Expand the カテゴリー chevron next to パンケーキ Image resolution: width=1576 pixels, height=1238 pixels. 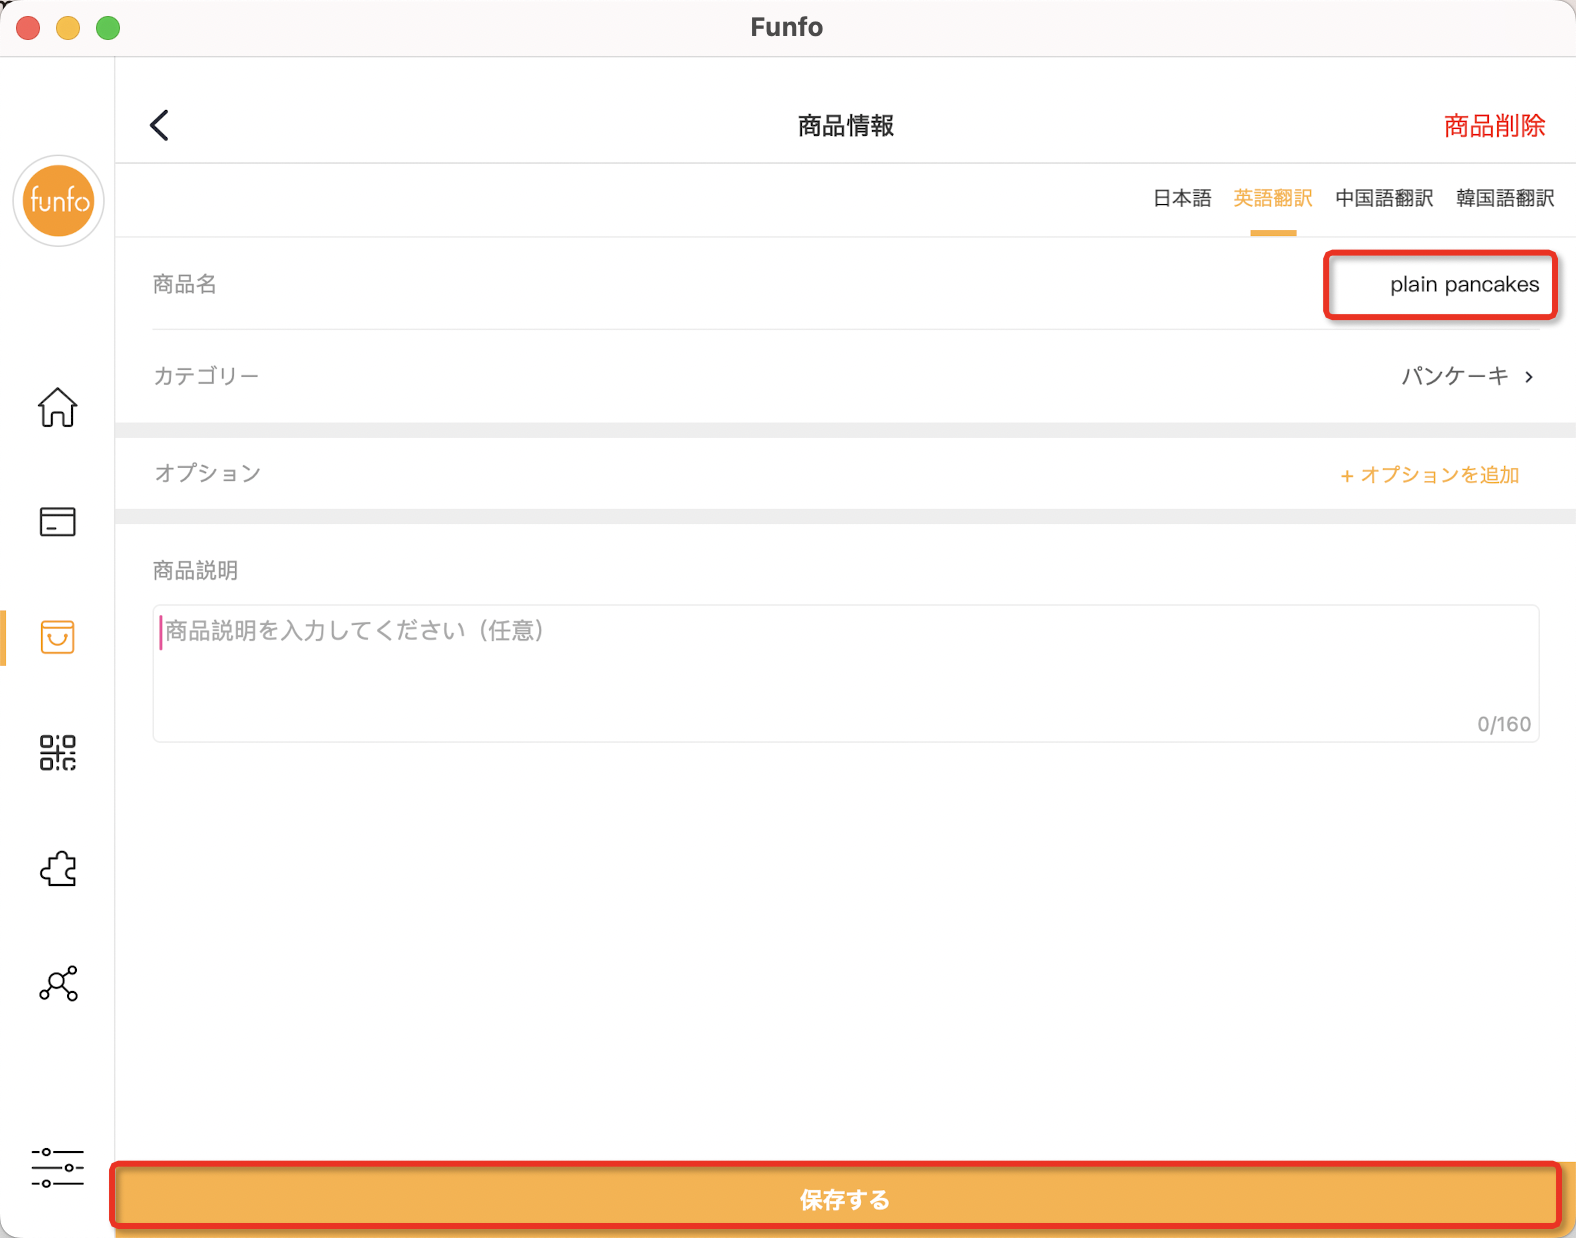tap(1529, 377)
